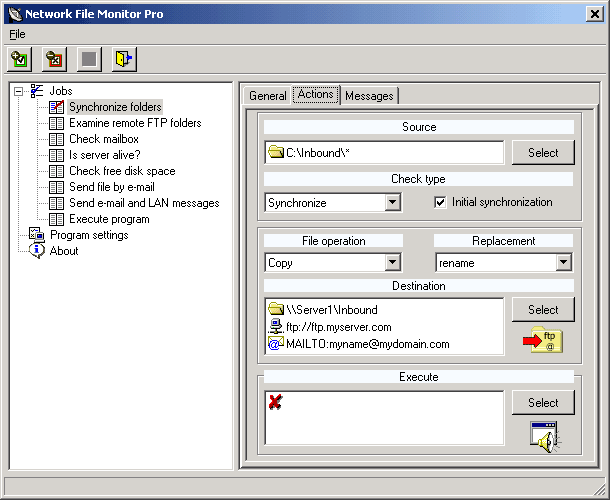The width and height of the screenshot is (610, 500).
Task: Click the envelope icon next to MAILTO entry
Action: 276,344
